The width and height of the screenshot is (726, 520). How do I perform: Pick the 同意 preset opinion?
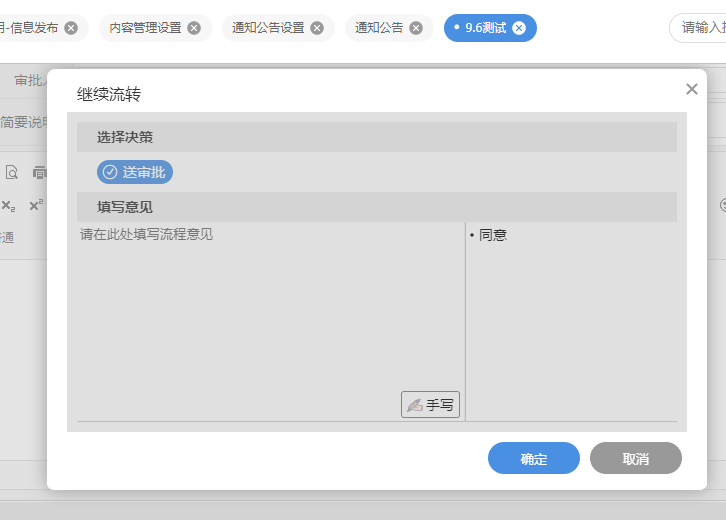pos(493,235)
